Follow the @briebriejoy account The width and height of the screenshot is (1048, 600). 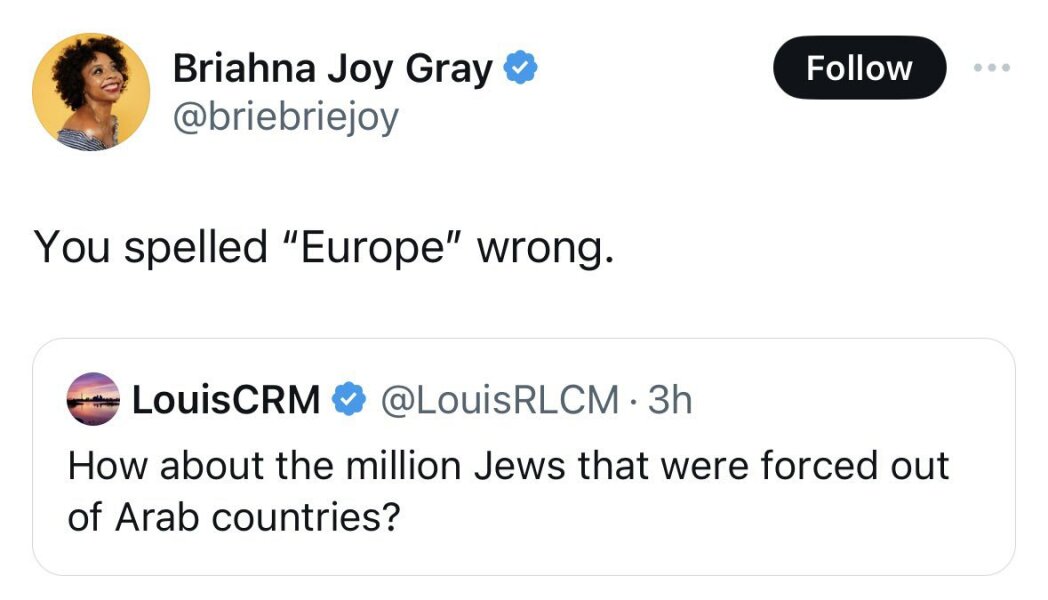coord(859,68)
